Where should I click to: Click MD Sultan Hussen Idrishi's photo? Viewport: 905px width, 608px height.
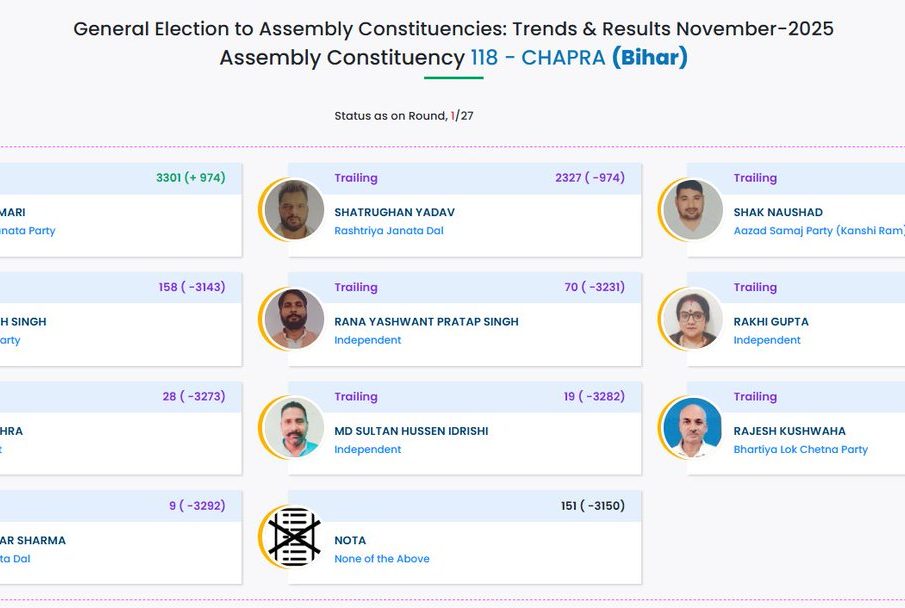click(294, 428)
